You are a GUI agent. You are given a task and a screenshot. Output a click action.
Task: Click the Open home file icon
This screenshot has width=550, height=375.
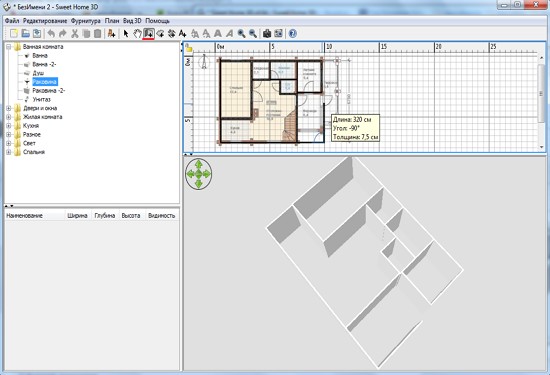click(x=26, y=34)
